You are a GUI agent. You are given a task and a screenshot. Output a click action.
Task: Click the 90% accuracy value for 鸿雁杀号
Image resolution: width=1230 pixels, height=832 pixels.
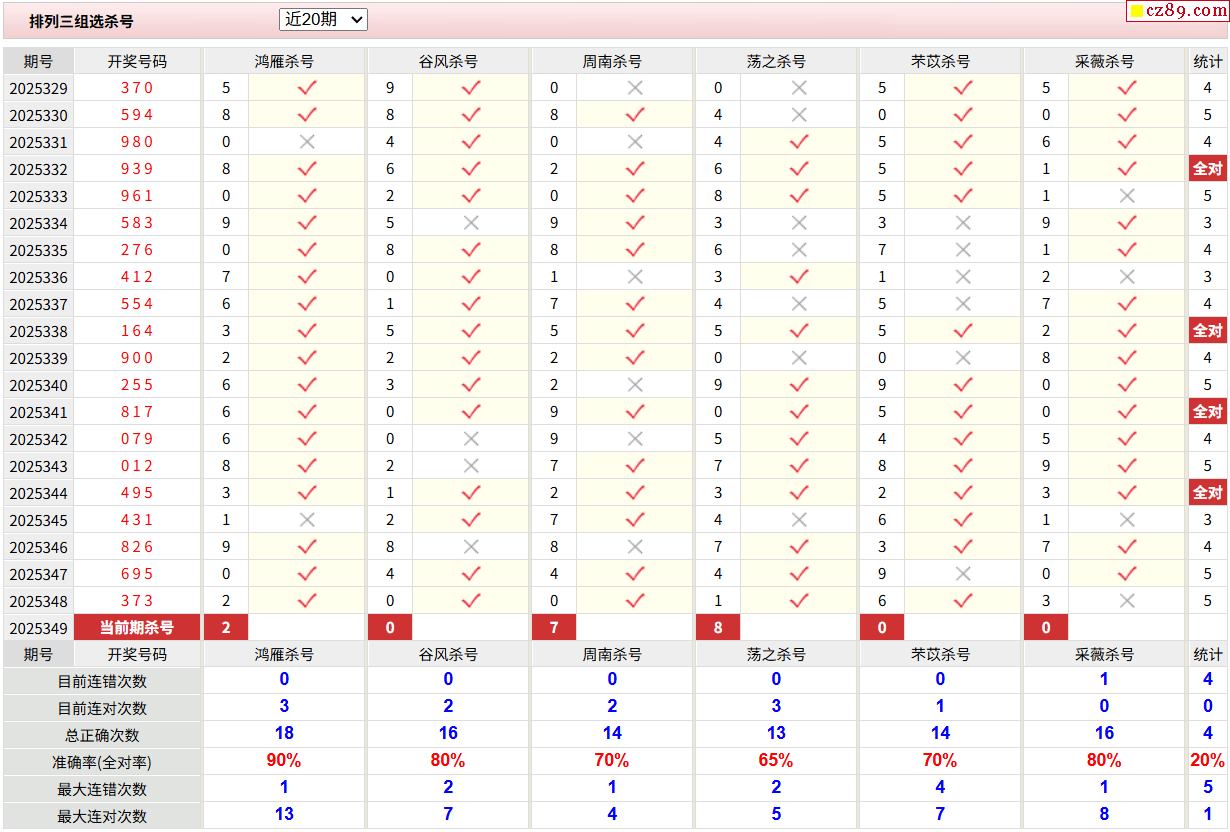[x=284, y=761]
